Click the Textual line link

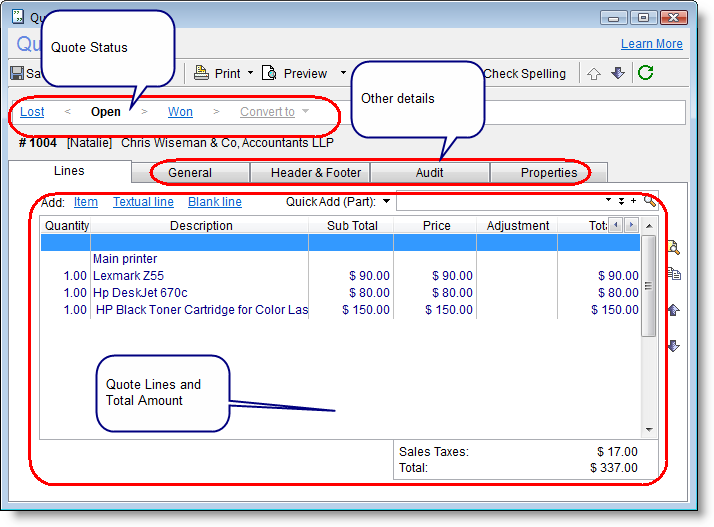pos(143,202)
